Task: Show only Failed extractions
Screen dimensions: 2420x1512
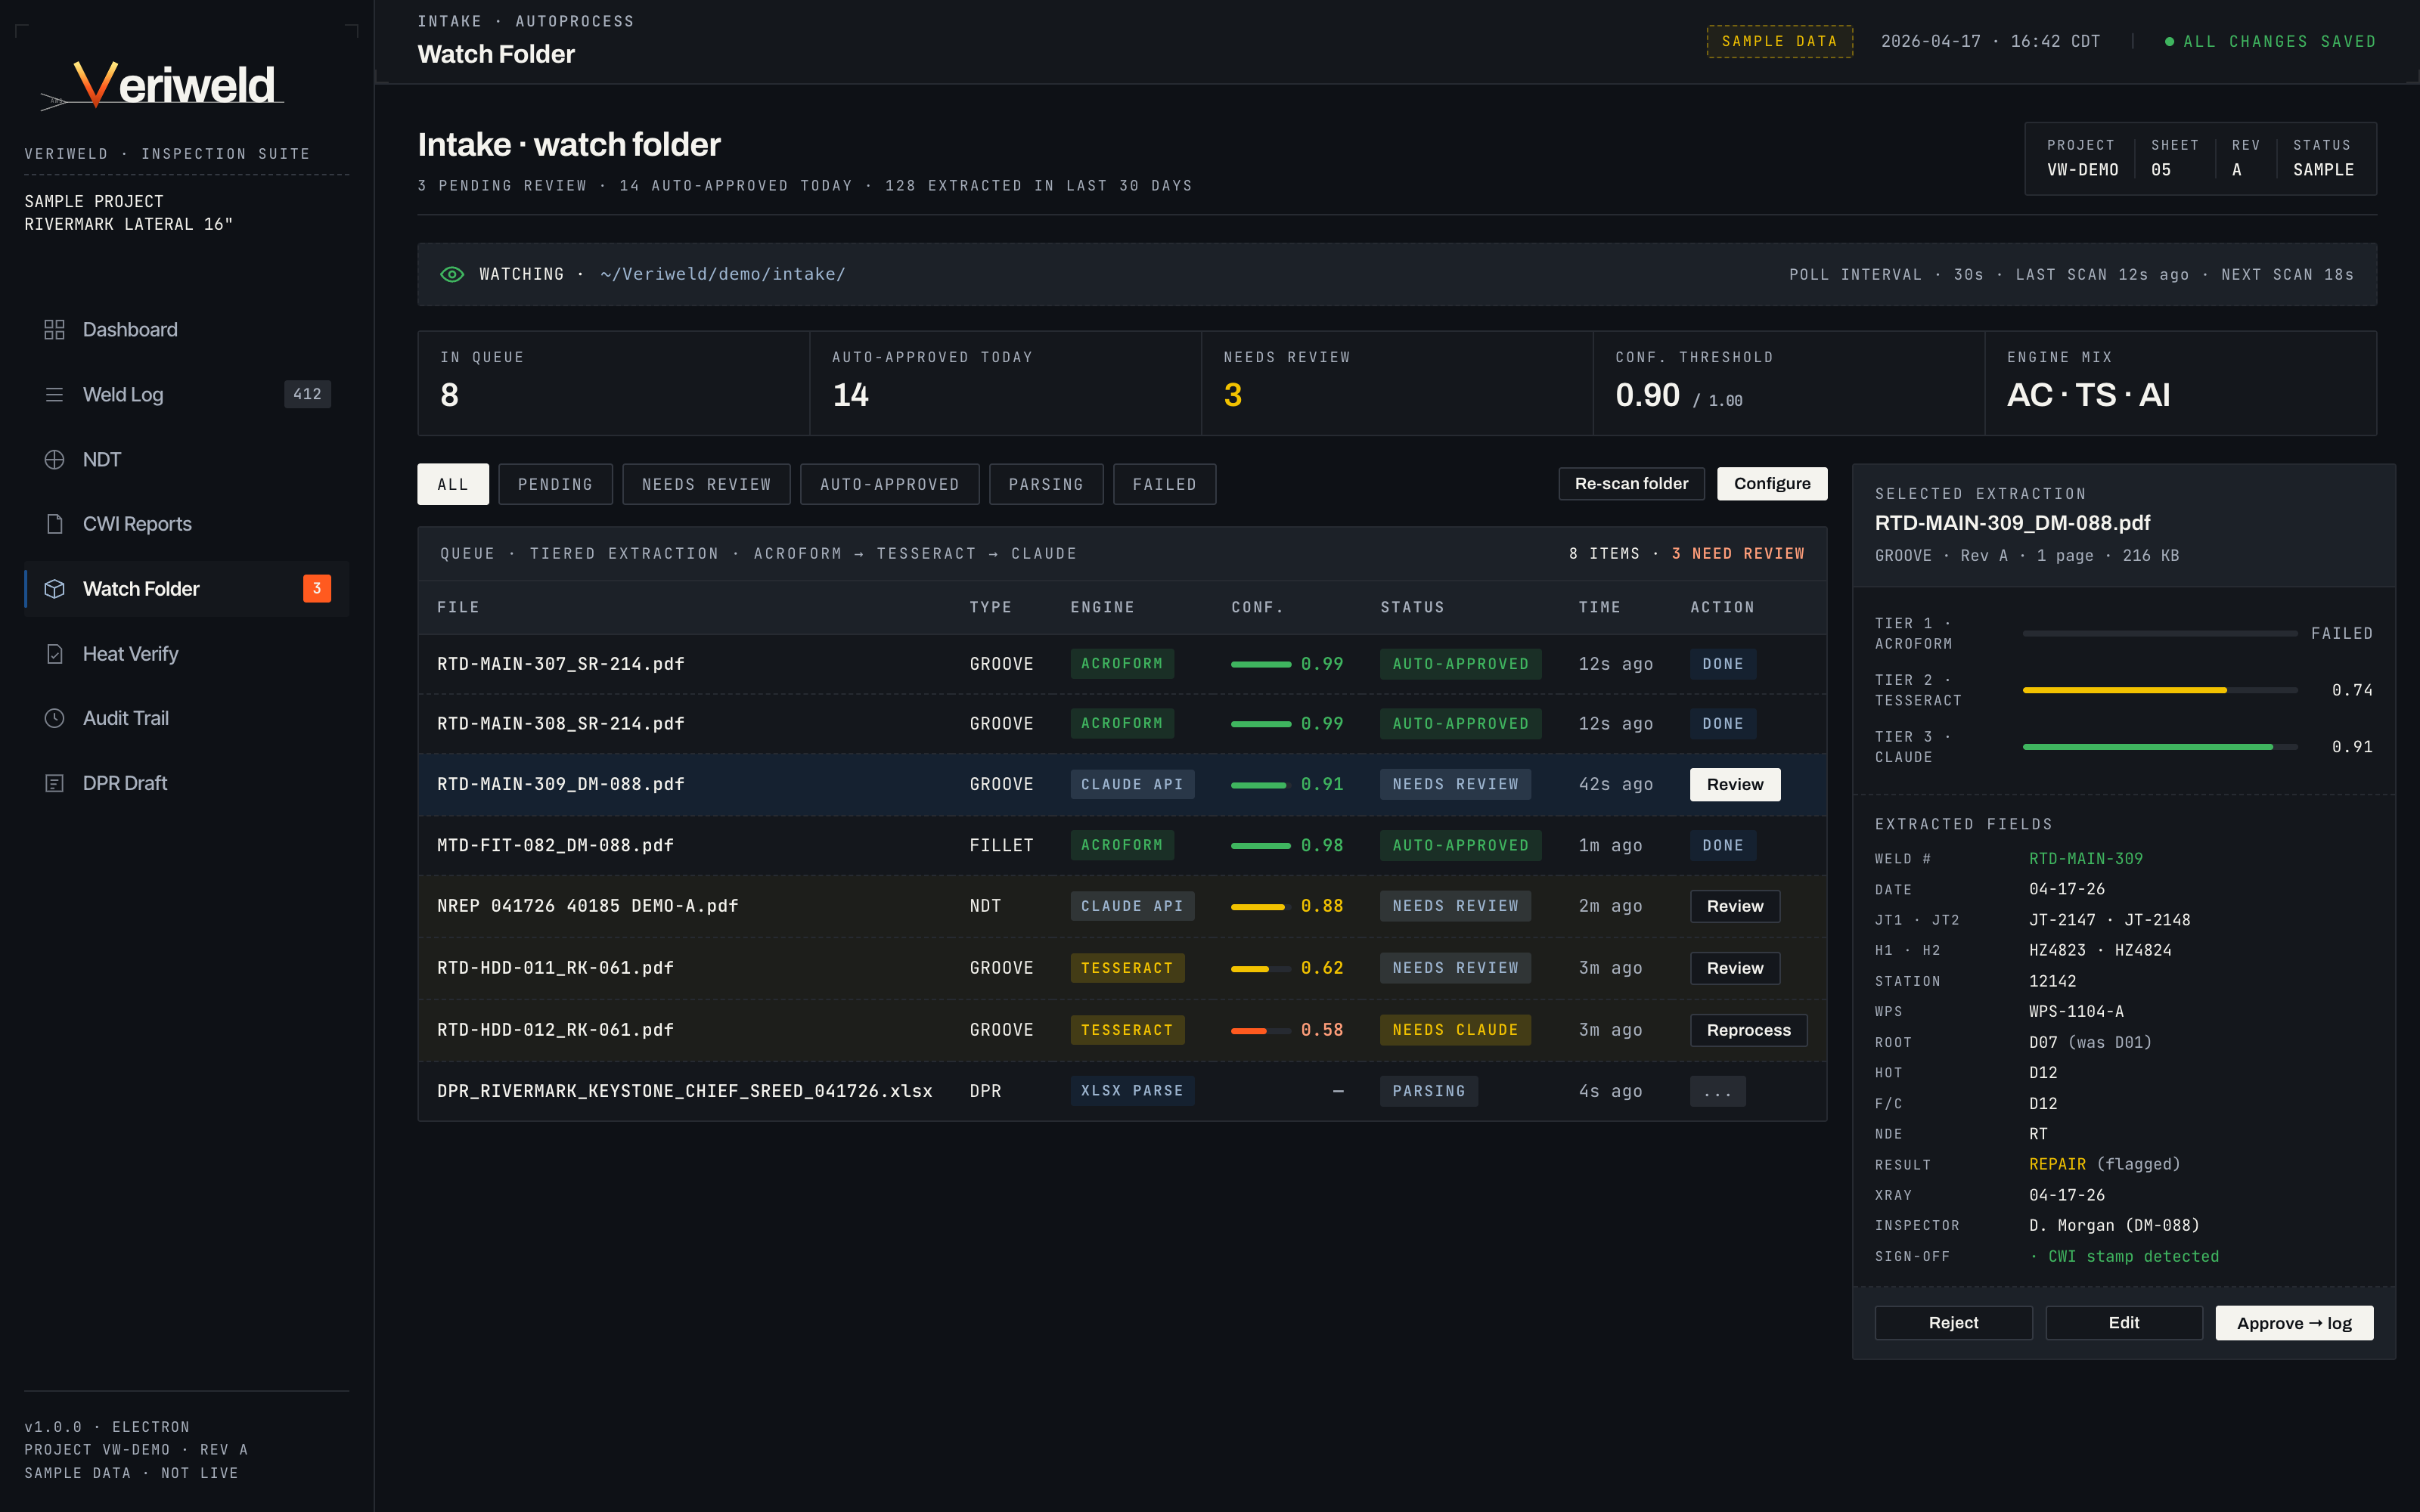Action: click(x=1164, y=484)
